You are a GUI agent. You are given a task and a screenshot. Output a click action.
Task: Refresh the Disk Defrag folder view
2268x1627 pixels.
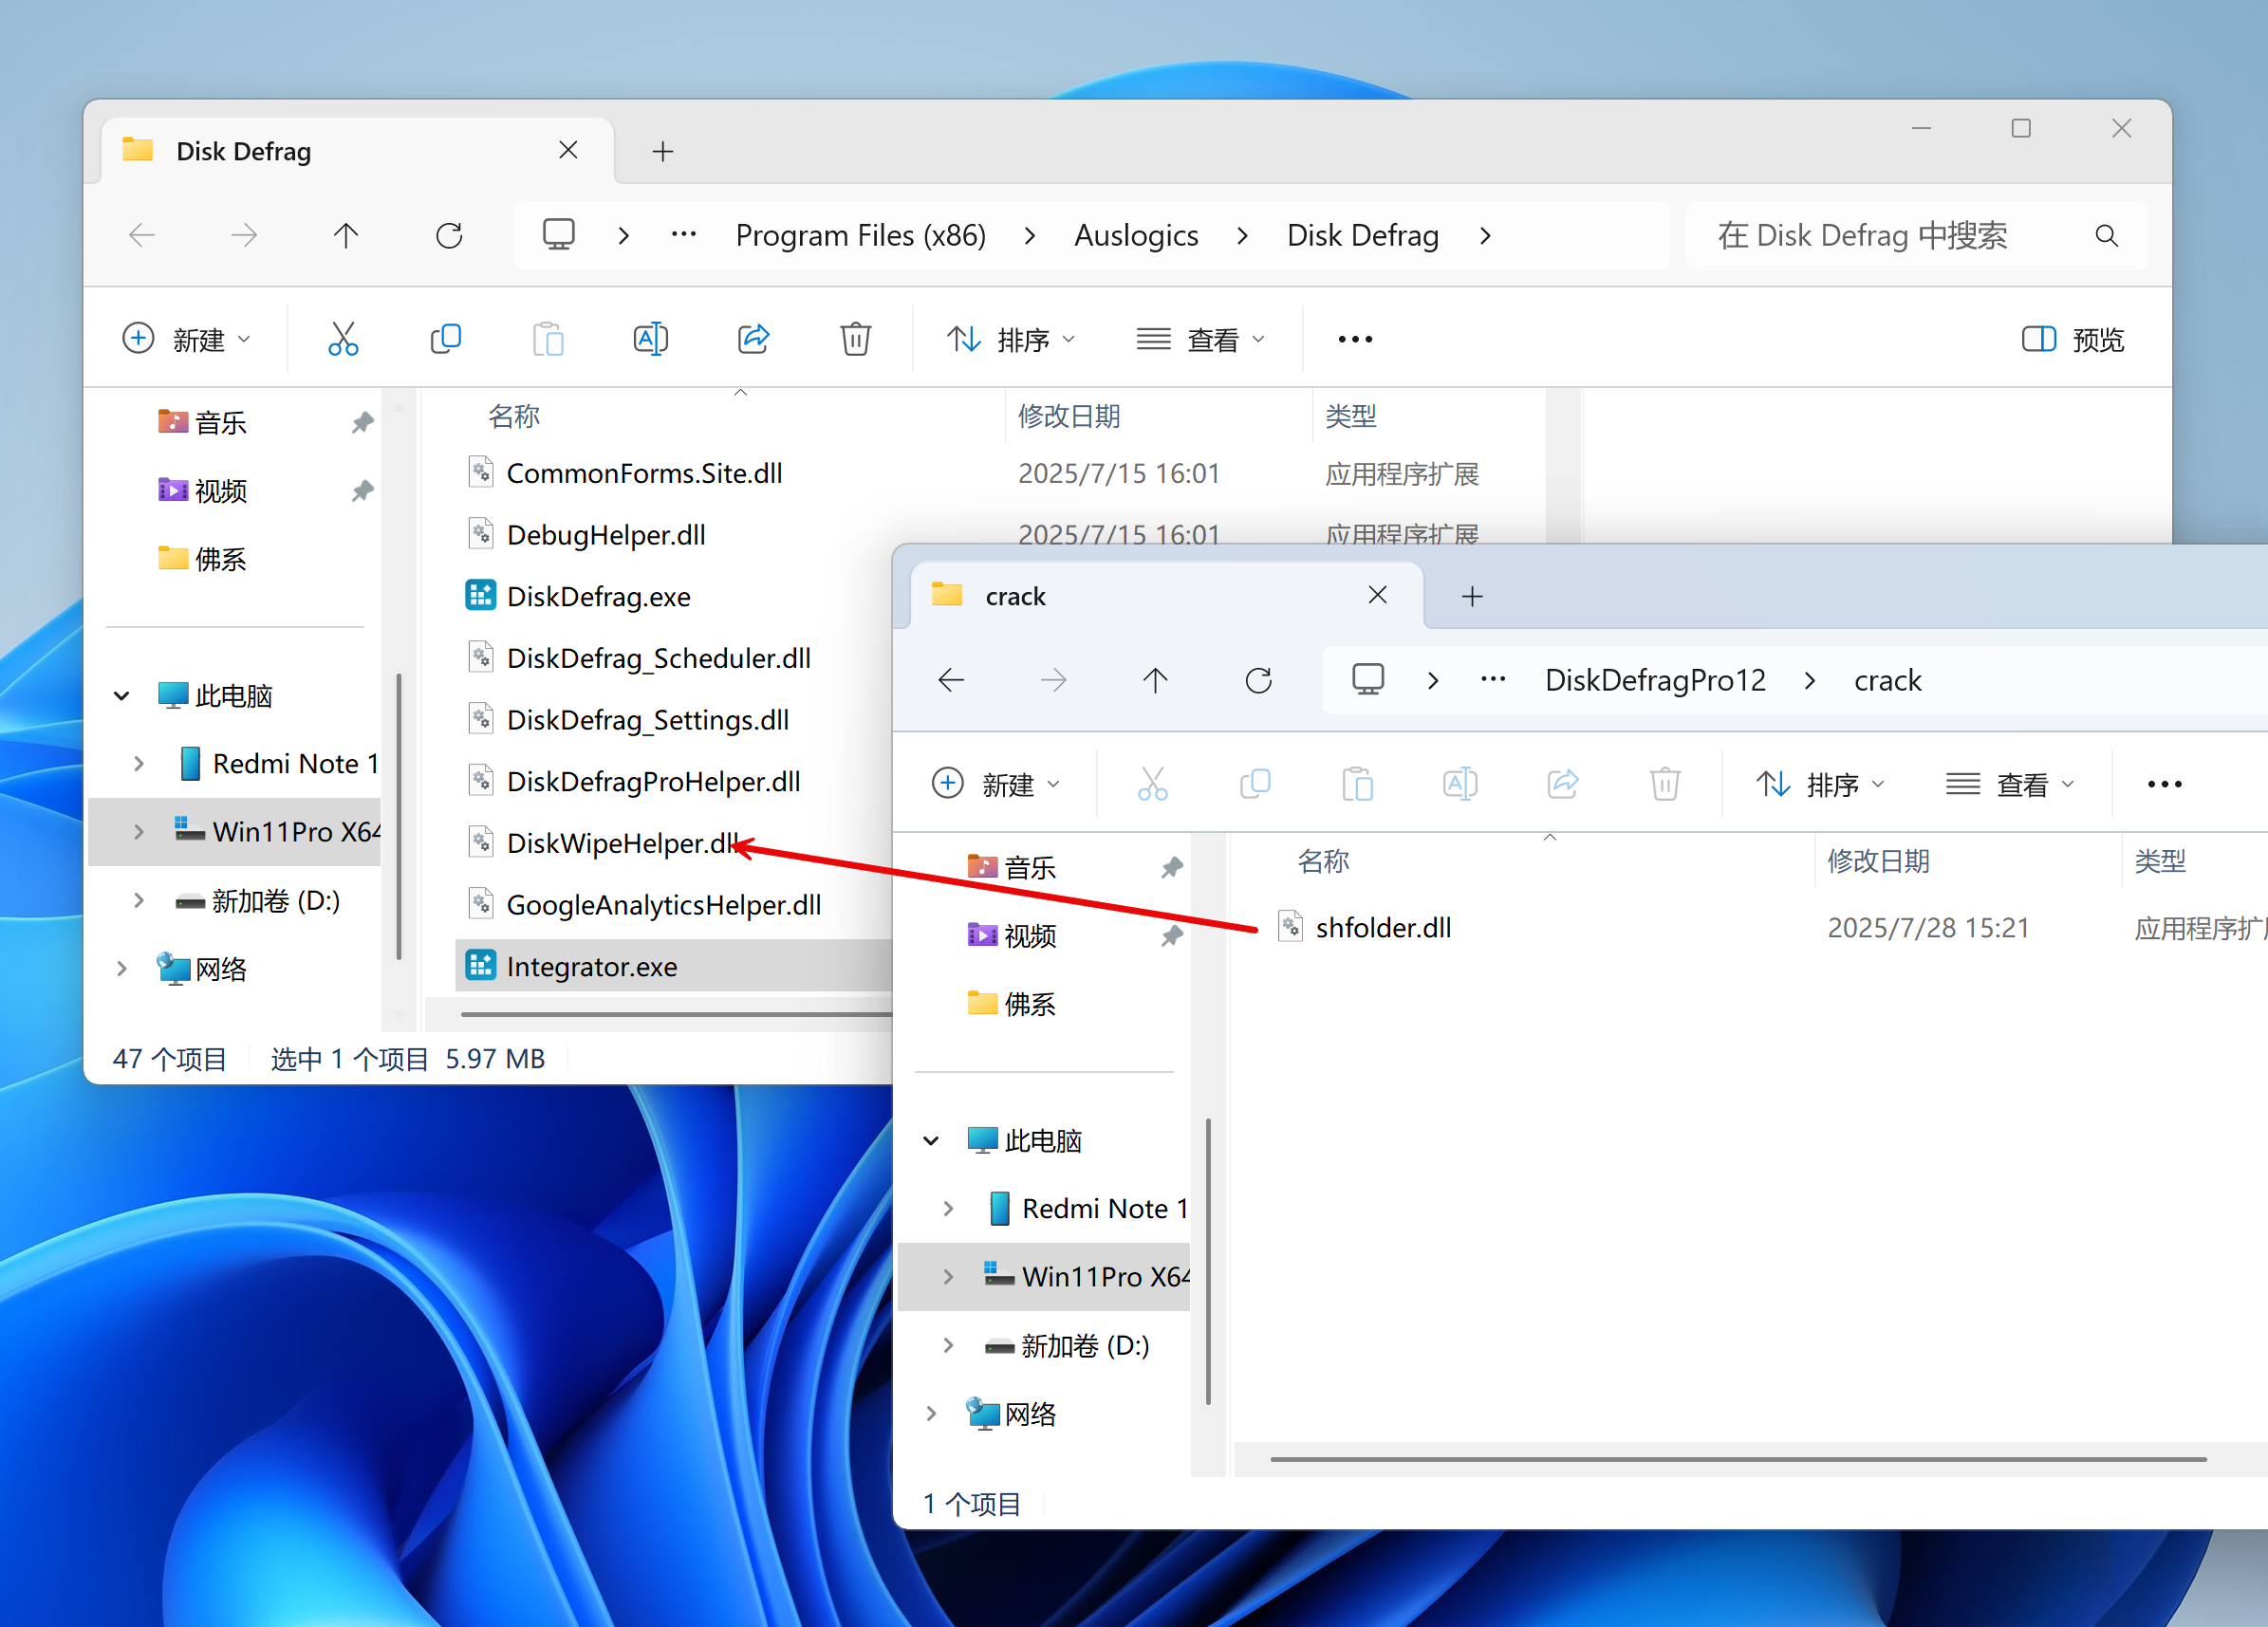point(449,236)
